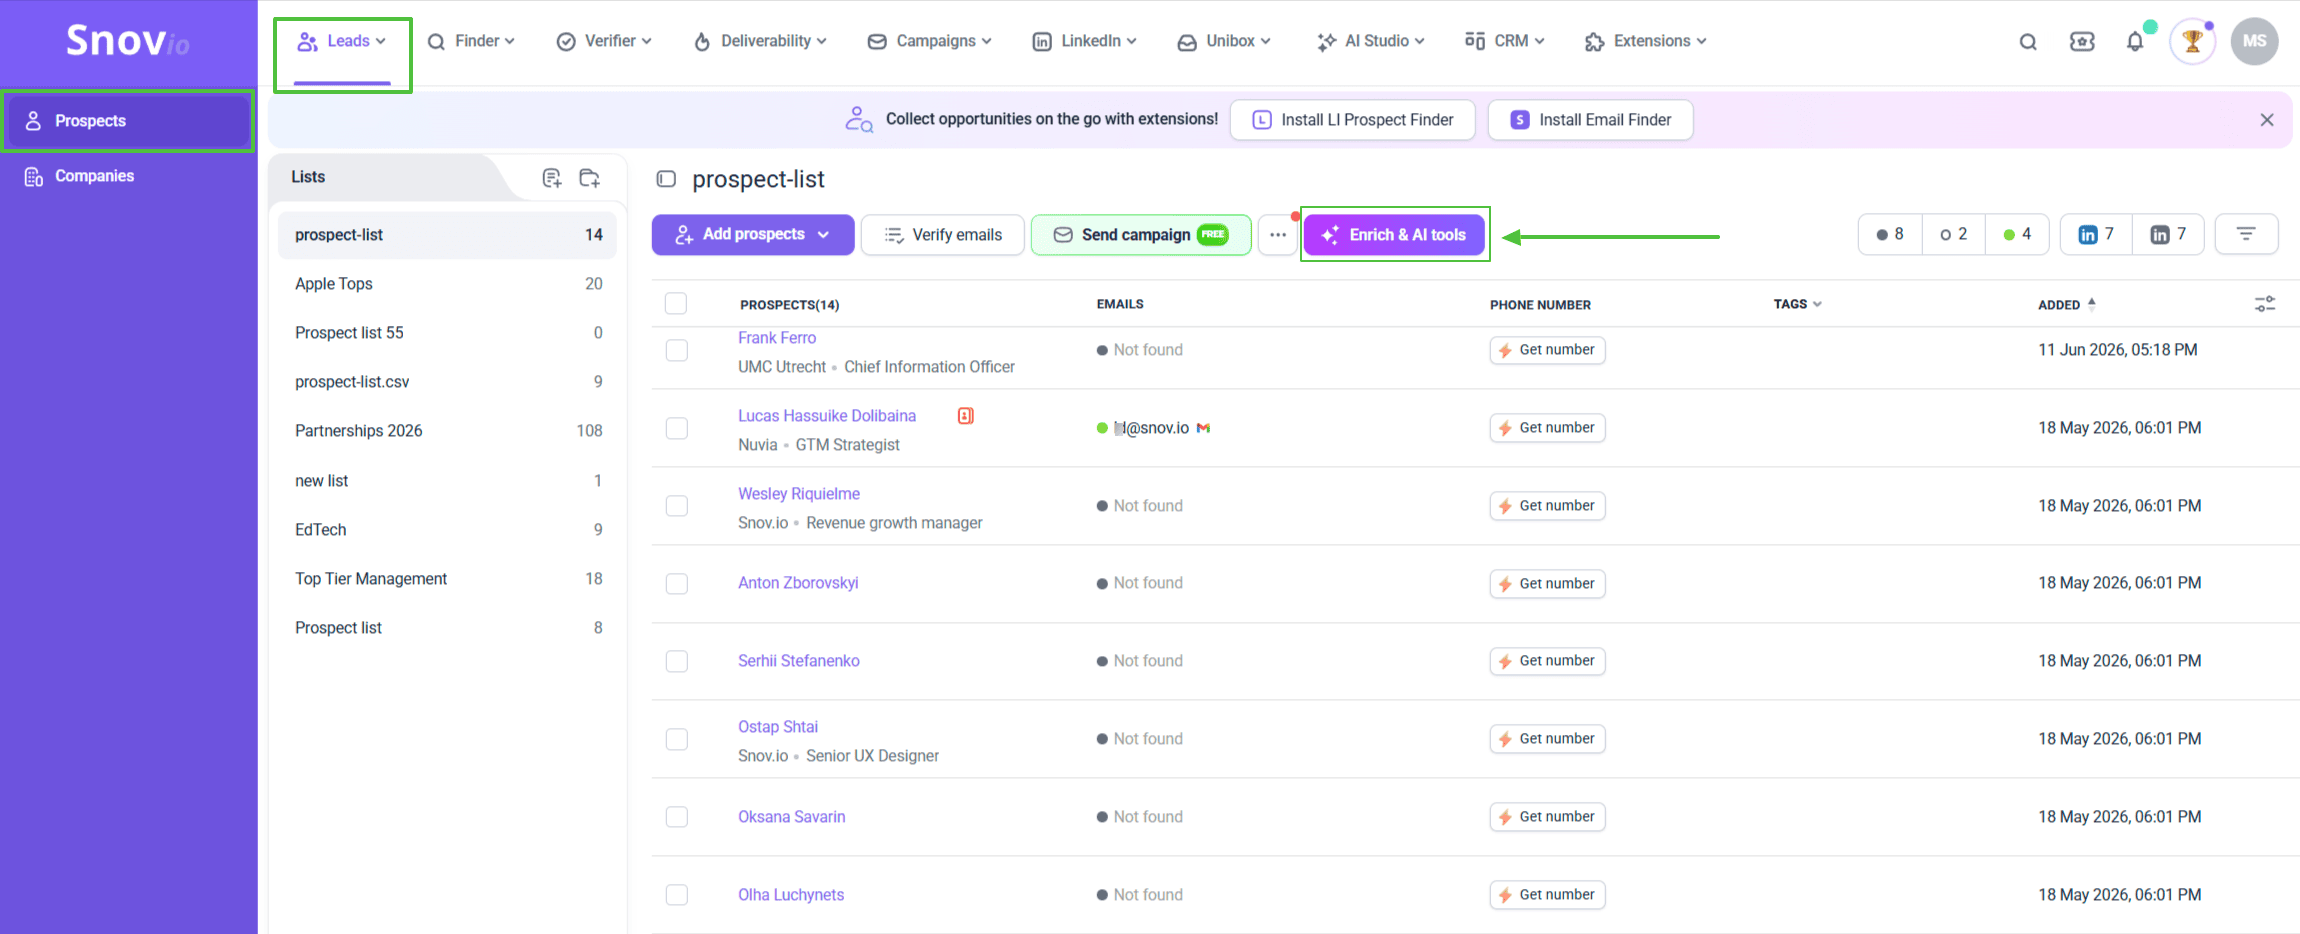Open the filter icon button
Image resolution: width=2300 pixels, height=934 pixels.
click(2246, 234)
